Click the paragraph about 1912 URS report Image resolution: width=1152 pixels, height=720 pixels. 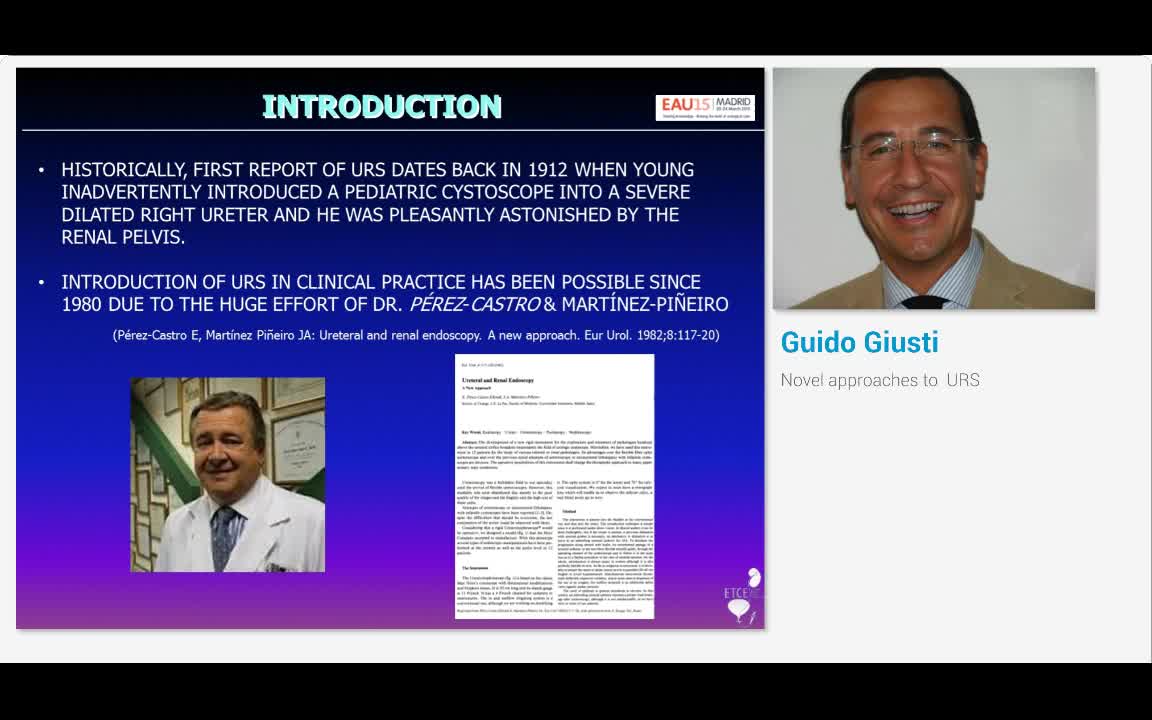[377, 203]
